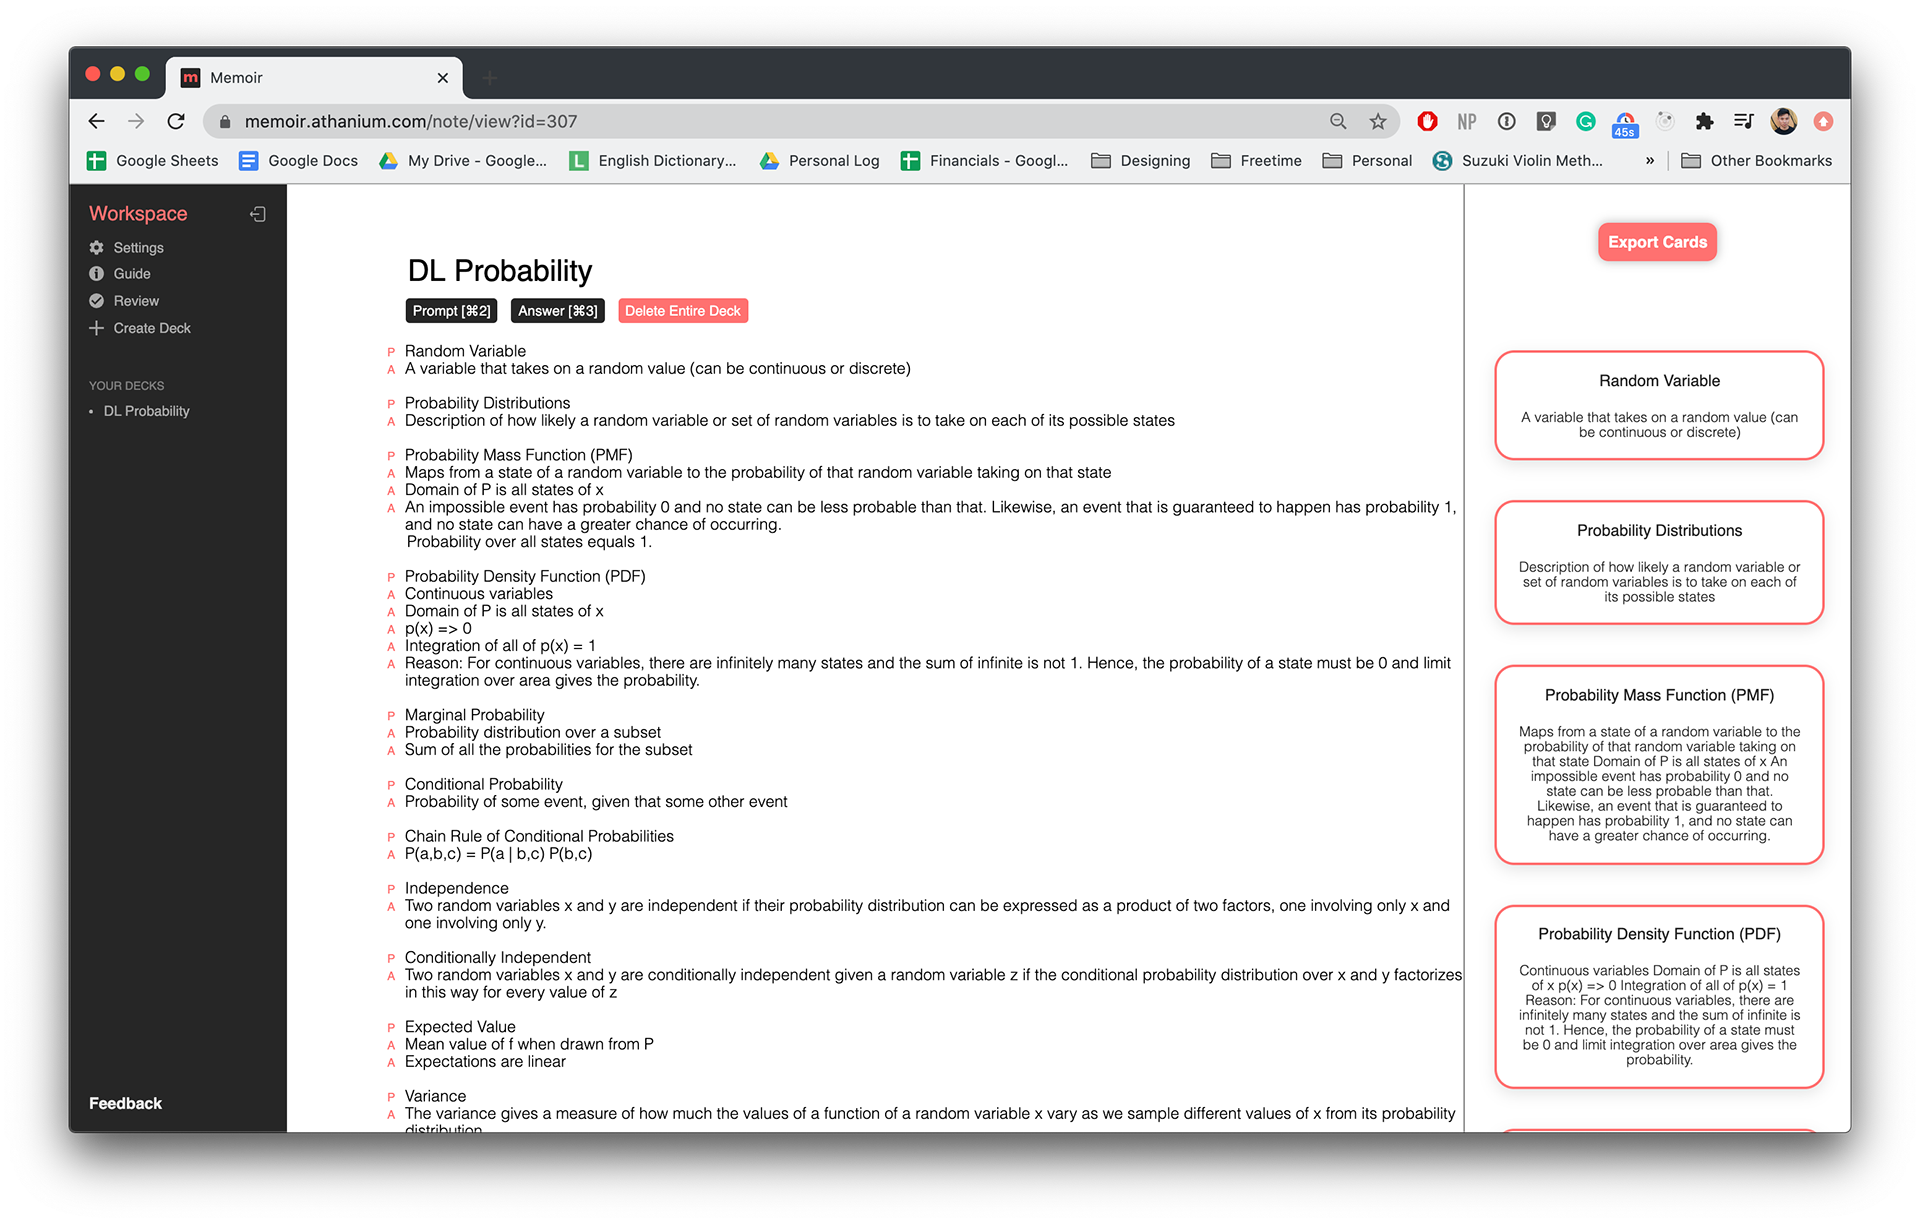The height and width of the screenshot is (1224, 1920).
Task: Open the Chrome profile avatar
Action: pyautogui.click(x=1783, y=121)
